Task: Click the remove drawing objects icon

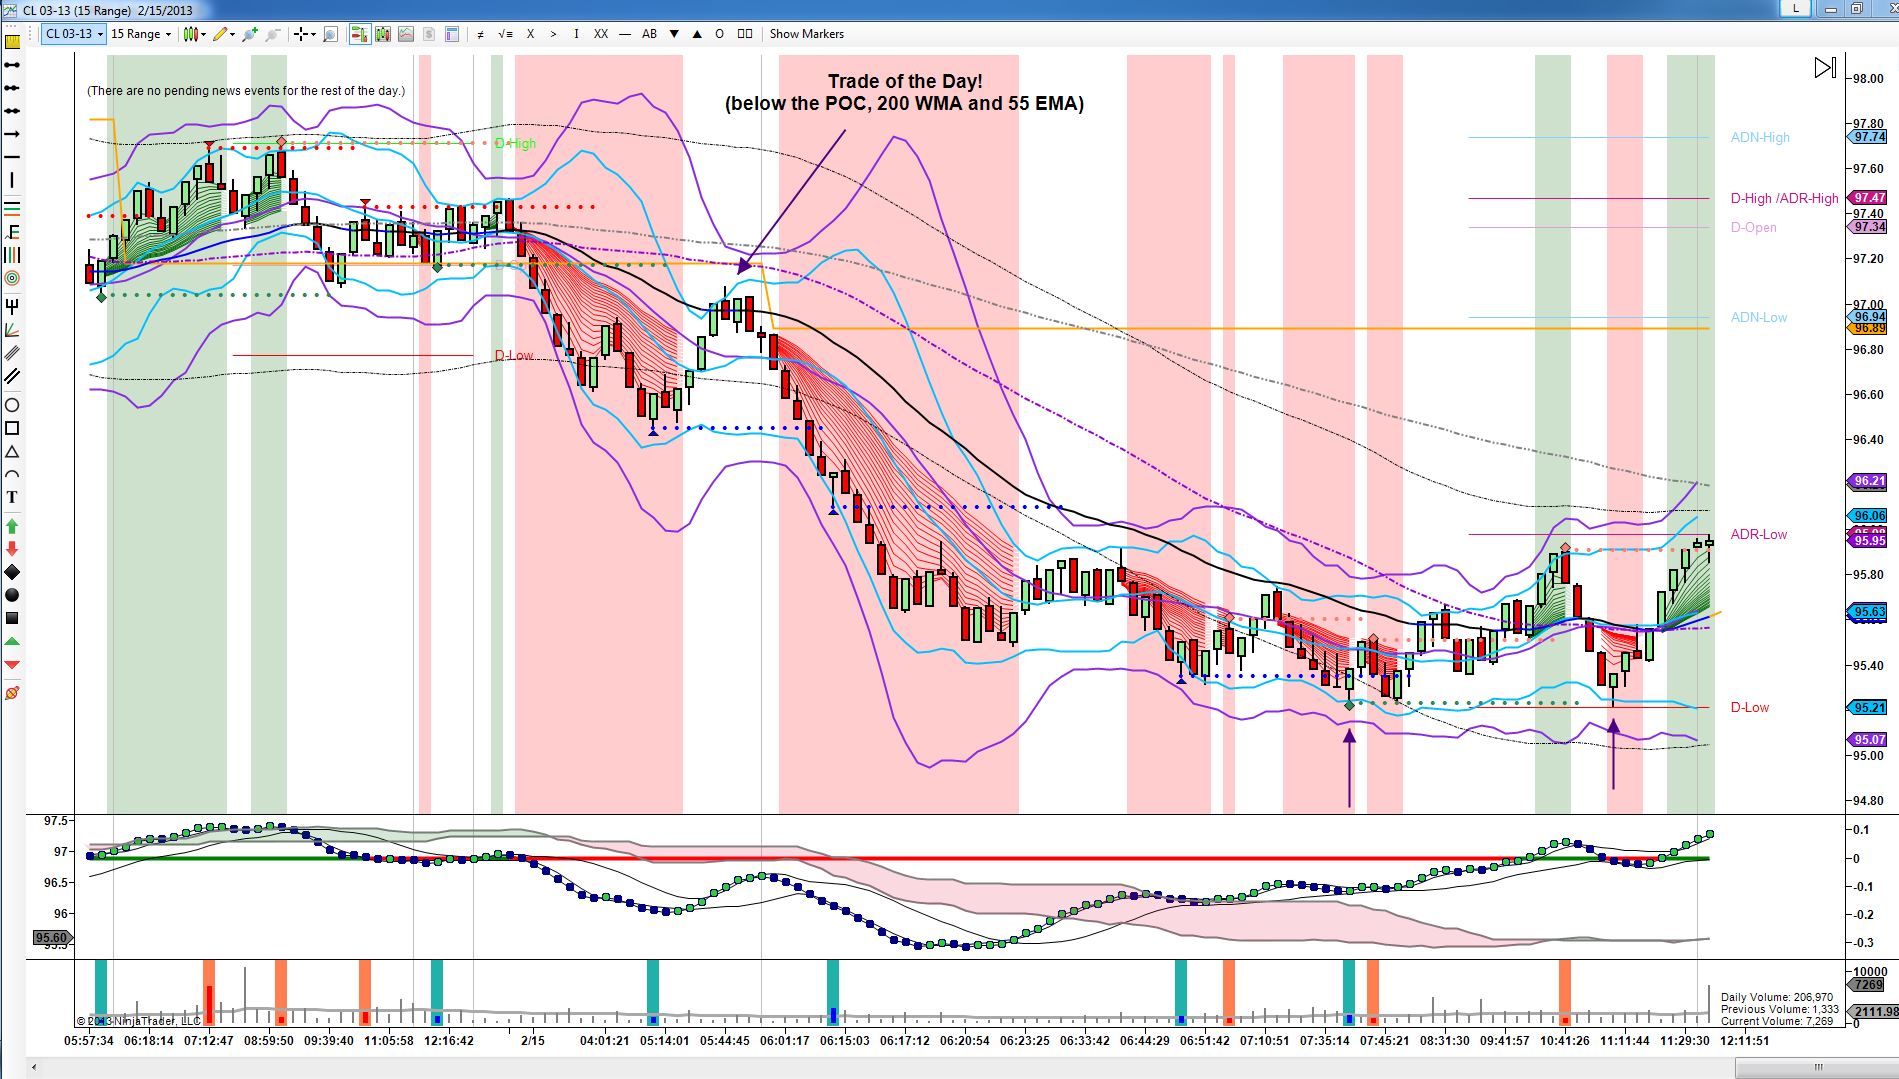Action: [x=12, y=693]
